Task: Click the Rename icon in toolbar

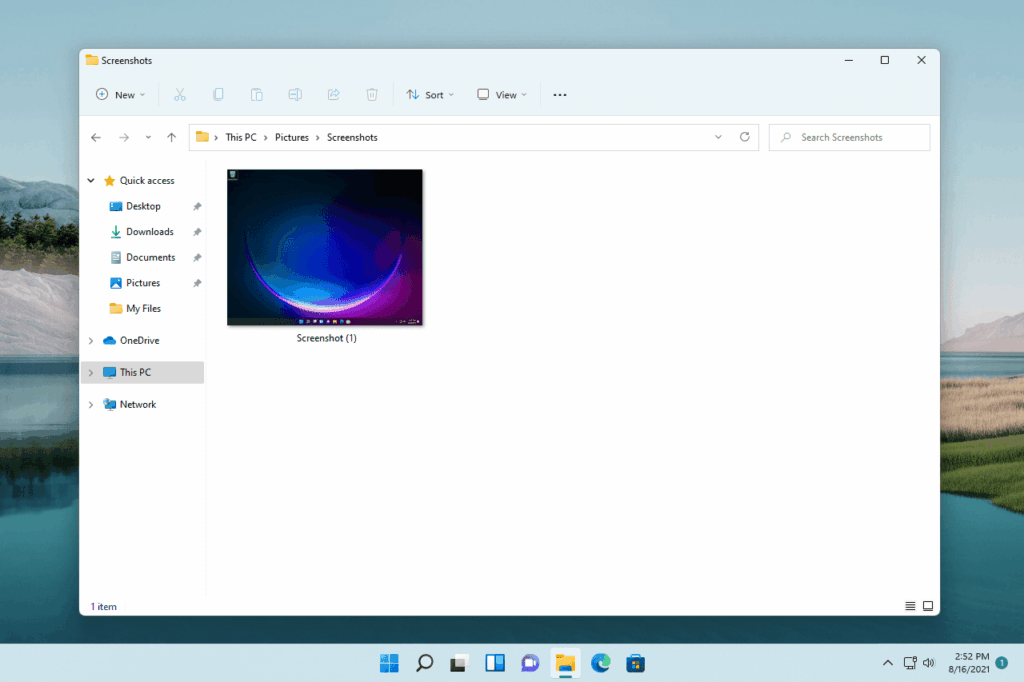Action: (295, 95)
